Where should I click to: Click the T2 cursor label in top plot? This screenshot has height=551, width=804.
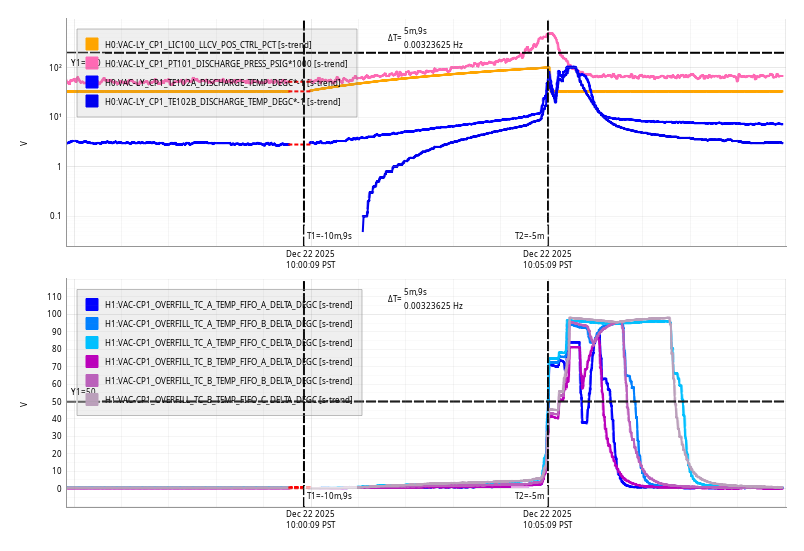(x=530, y=236)
